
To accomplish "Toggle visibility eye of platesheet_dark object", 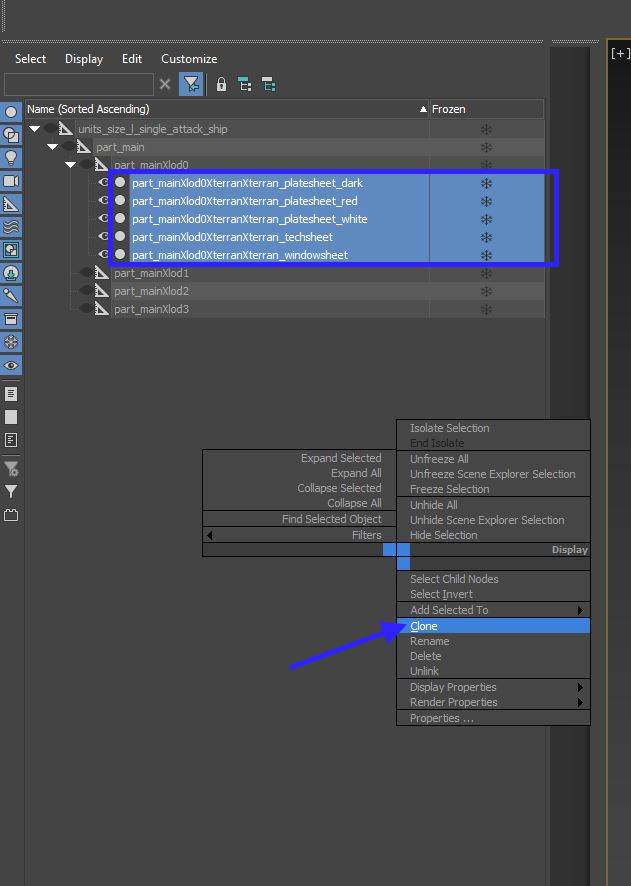I will (103, 183).
